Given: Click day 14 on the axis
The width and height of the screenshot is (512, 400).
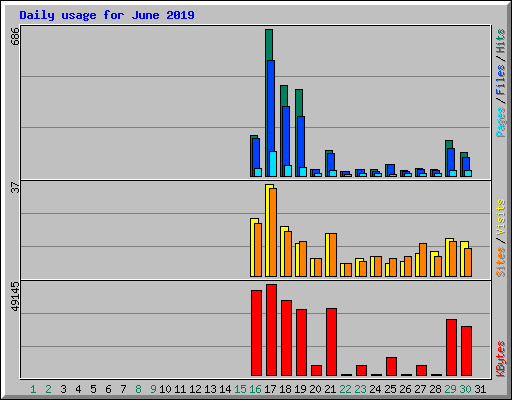Looking at the screenshot, I should (225, 389).
